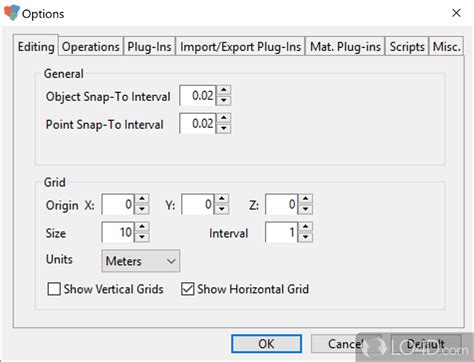Enable Show Vertical Grids checkbox
This screenshot has height=362, width=474.
point(54,289)
